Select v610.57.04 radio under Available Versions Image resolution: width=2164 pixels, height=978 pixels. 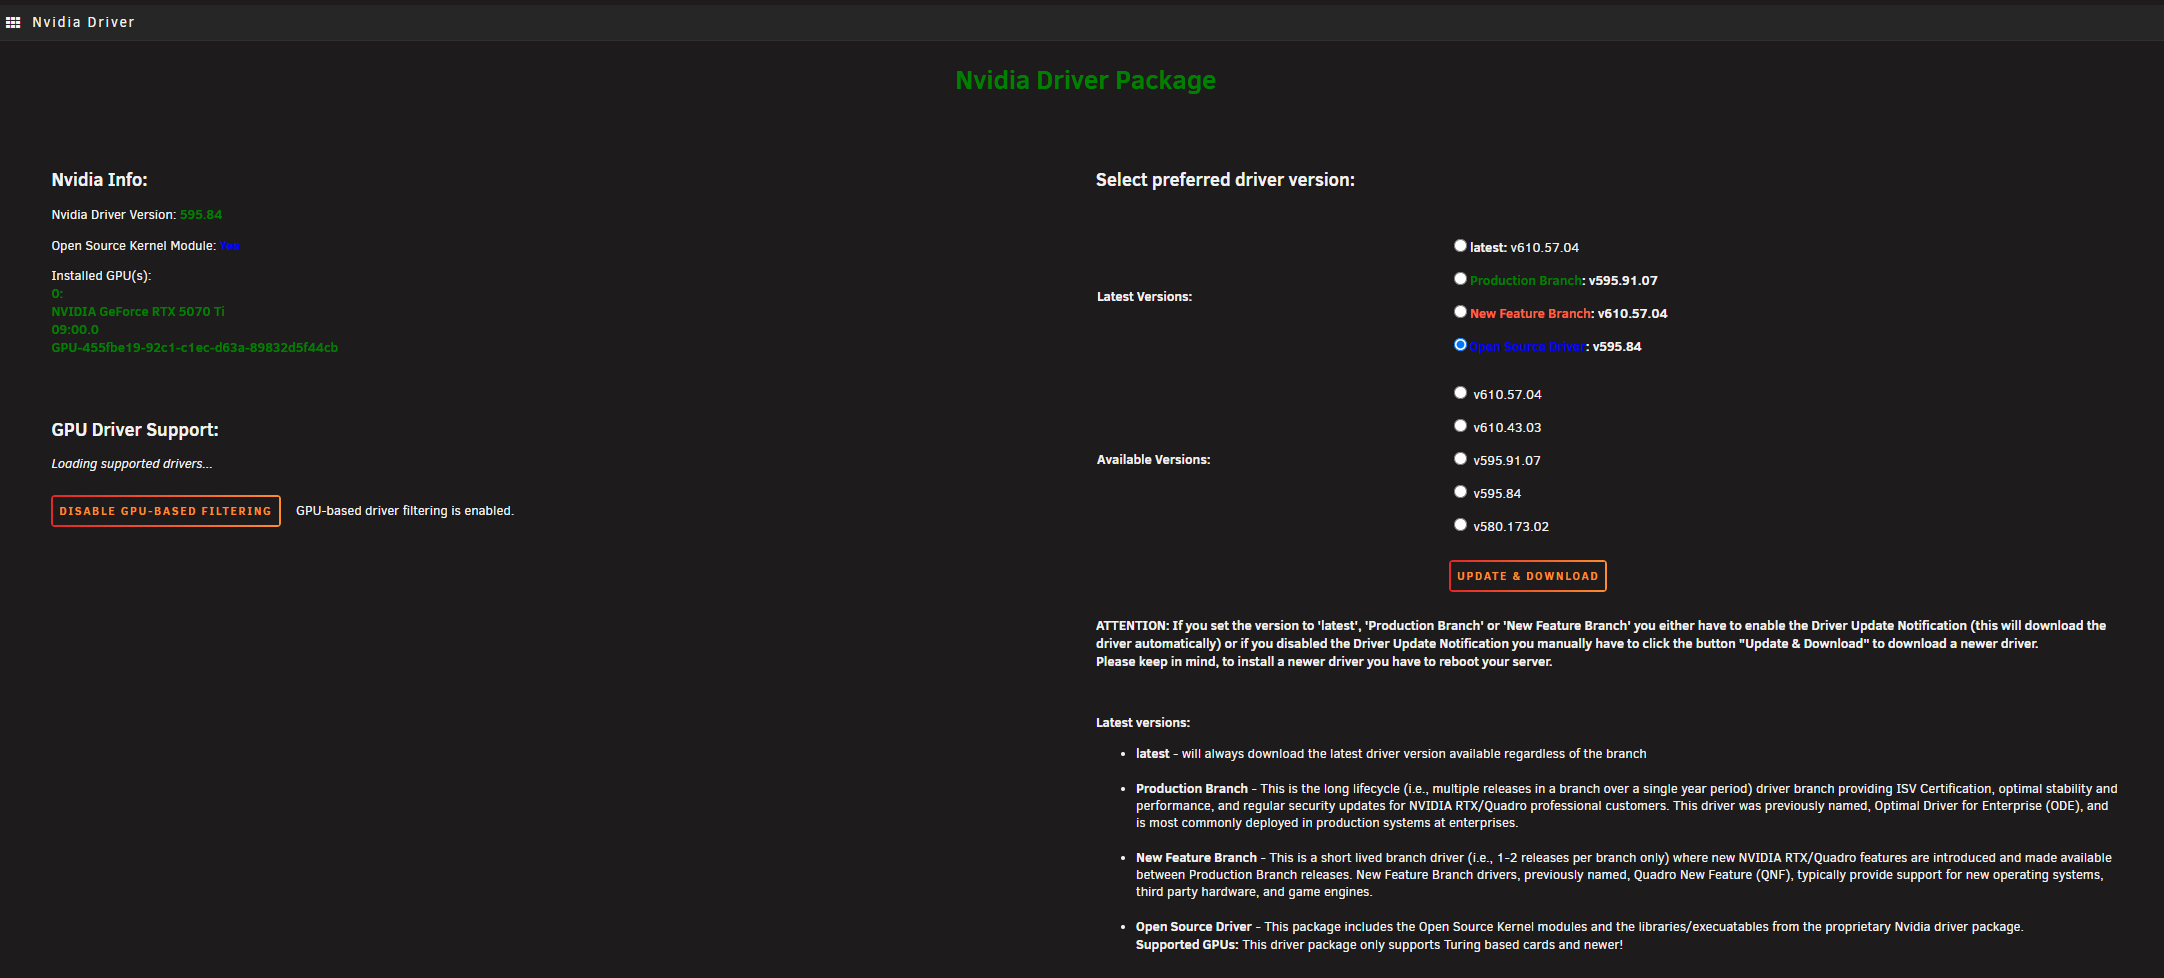1460,393
